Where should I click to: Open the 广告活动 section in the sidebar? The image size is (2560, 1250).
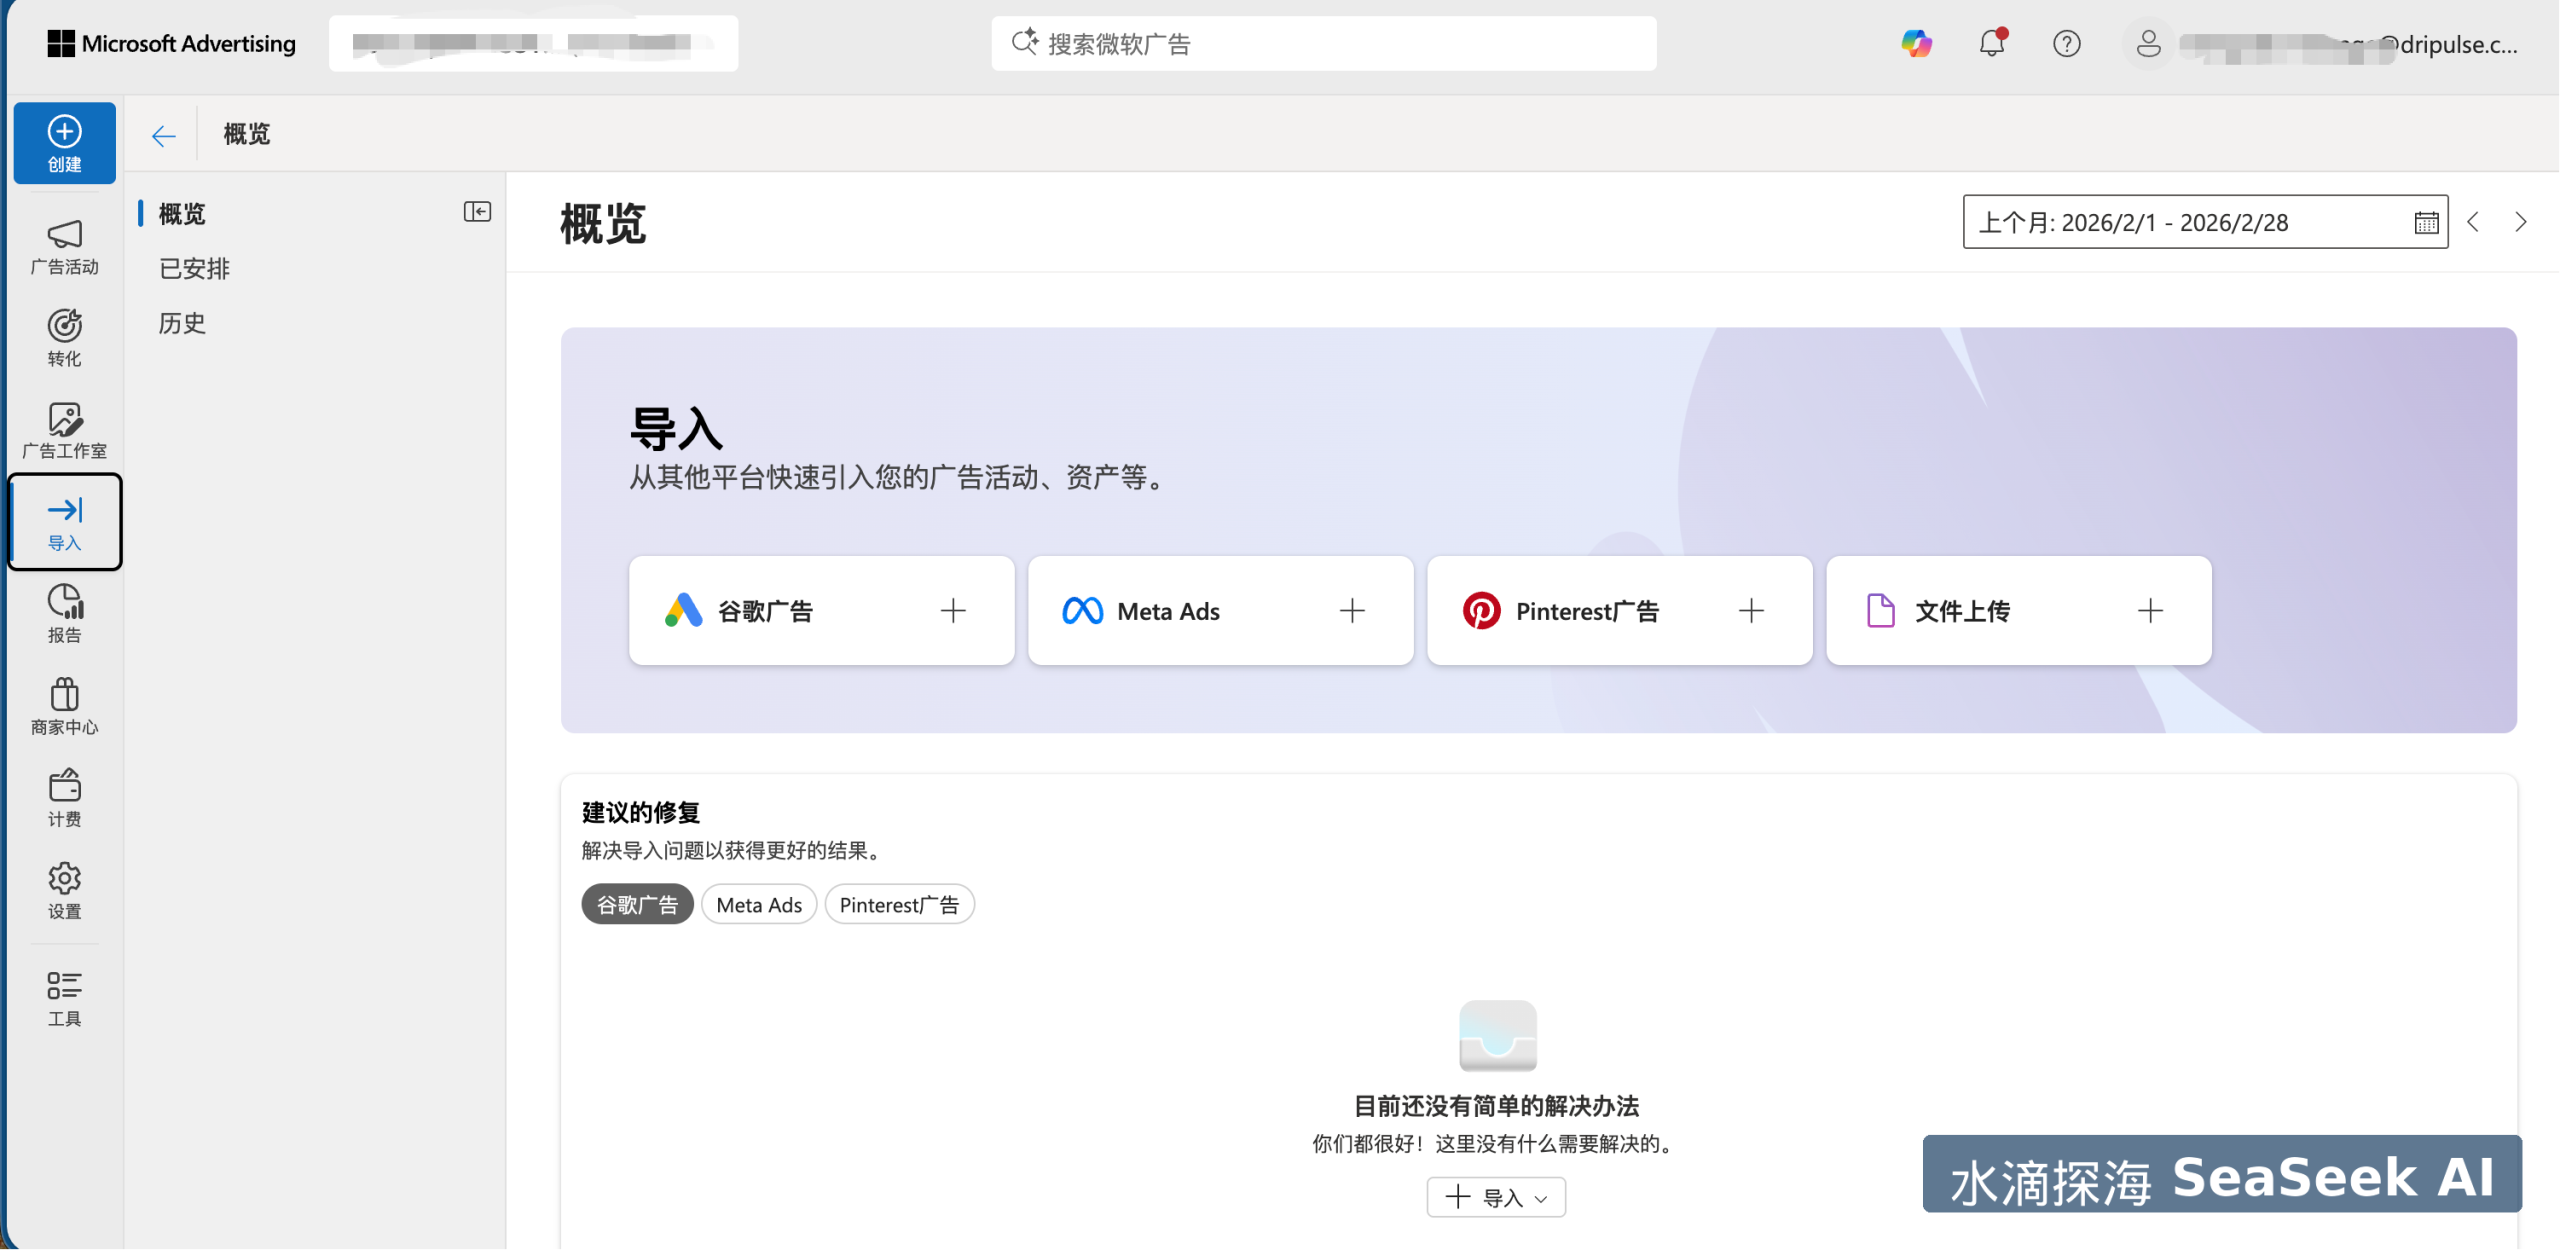coord(63,243)
